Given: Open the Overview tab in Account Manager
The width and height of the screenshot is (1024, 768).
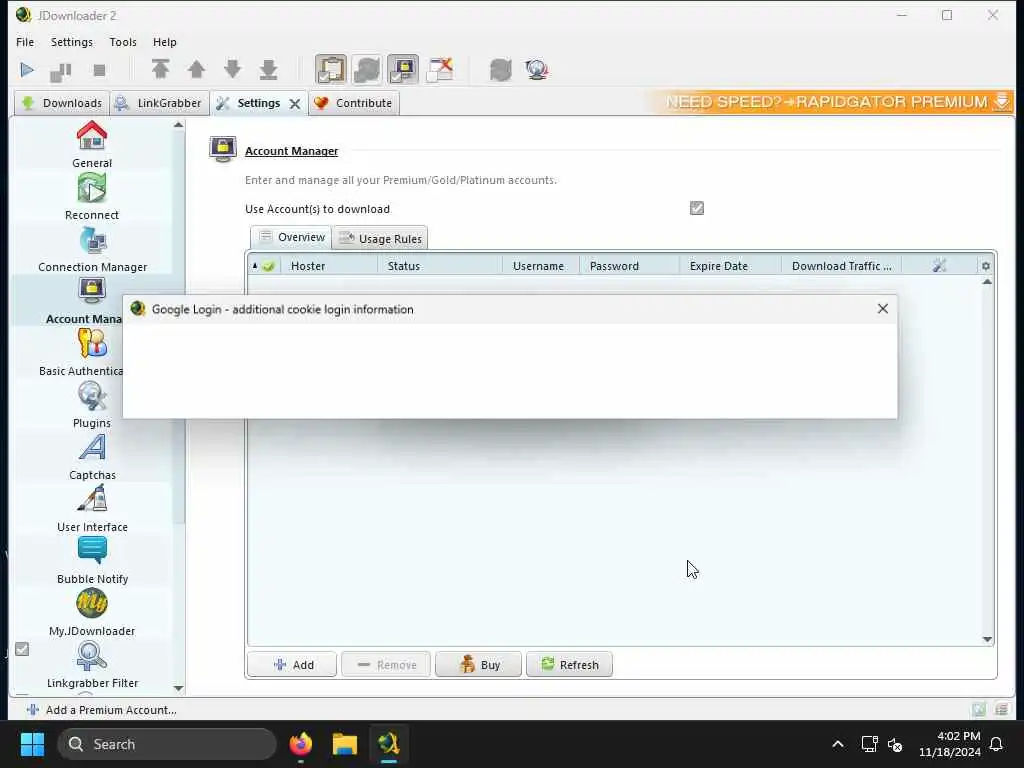Looking at the screenshot, I should point(291,237).
